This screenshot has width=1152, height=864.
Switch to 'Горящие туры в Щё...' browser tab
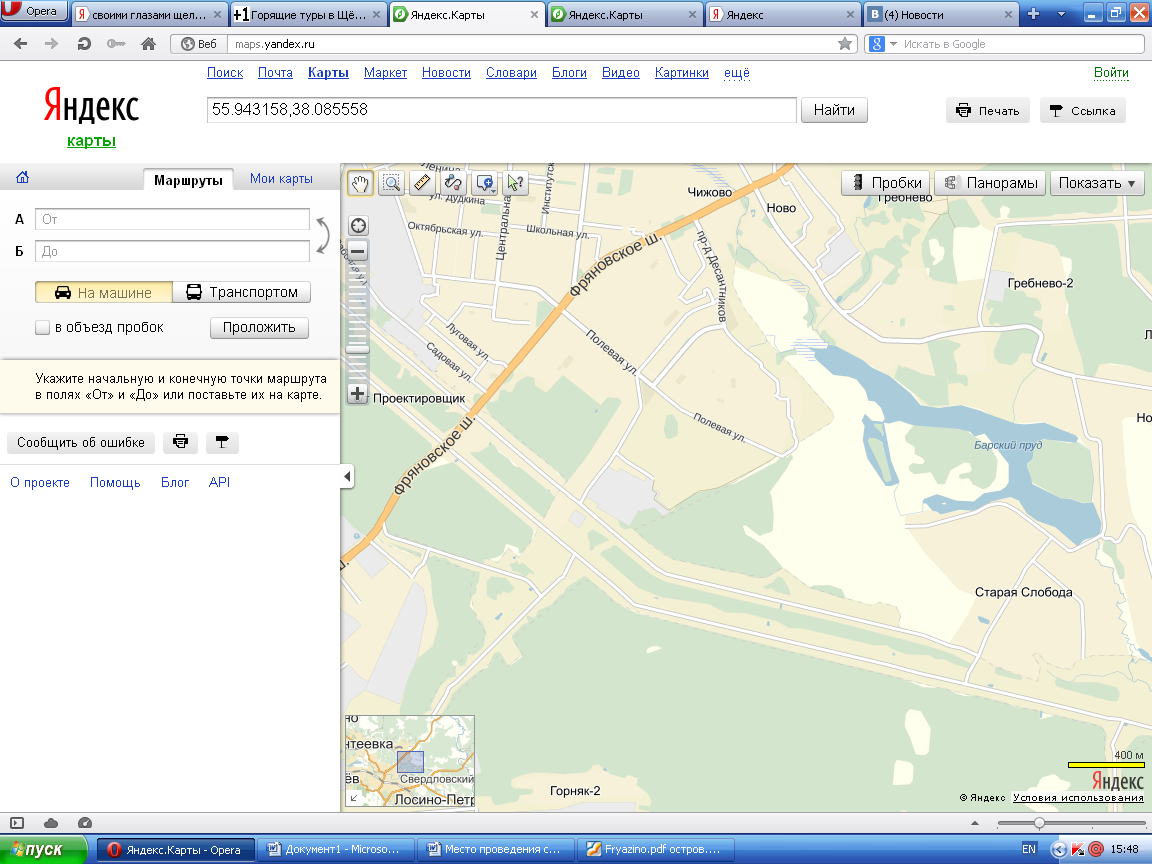pyautogui.click(x=309, y=15)
